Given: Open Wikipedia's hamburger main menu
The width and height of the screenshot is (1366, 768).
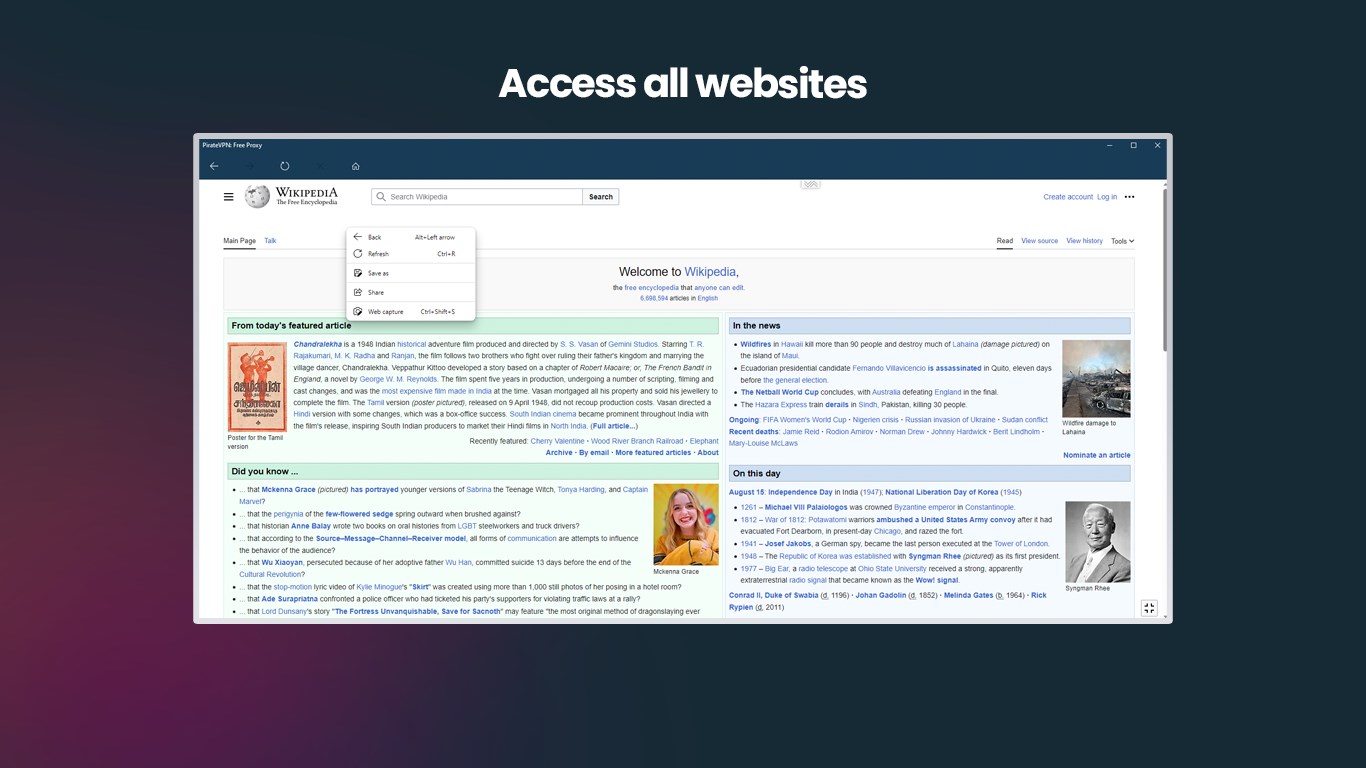Looking at the screenshot, I should [229, 197].
